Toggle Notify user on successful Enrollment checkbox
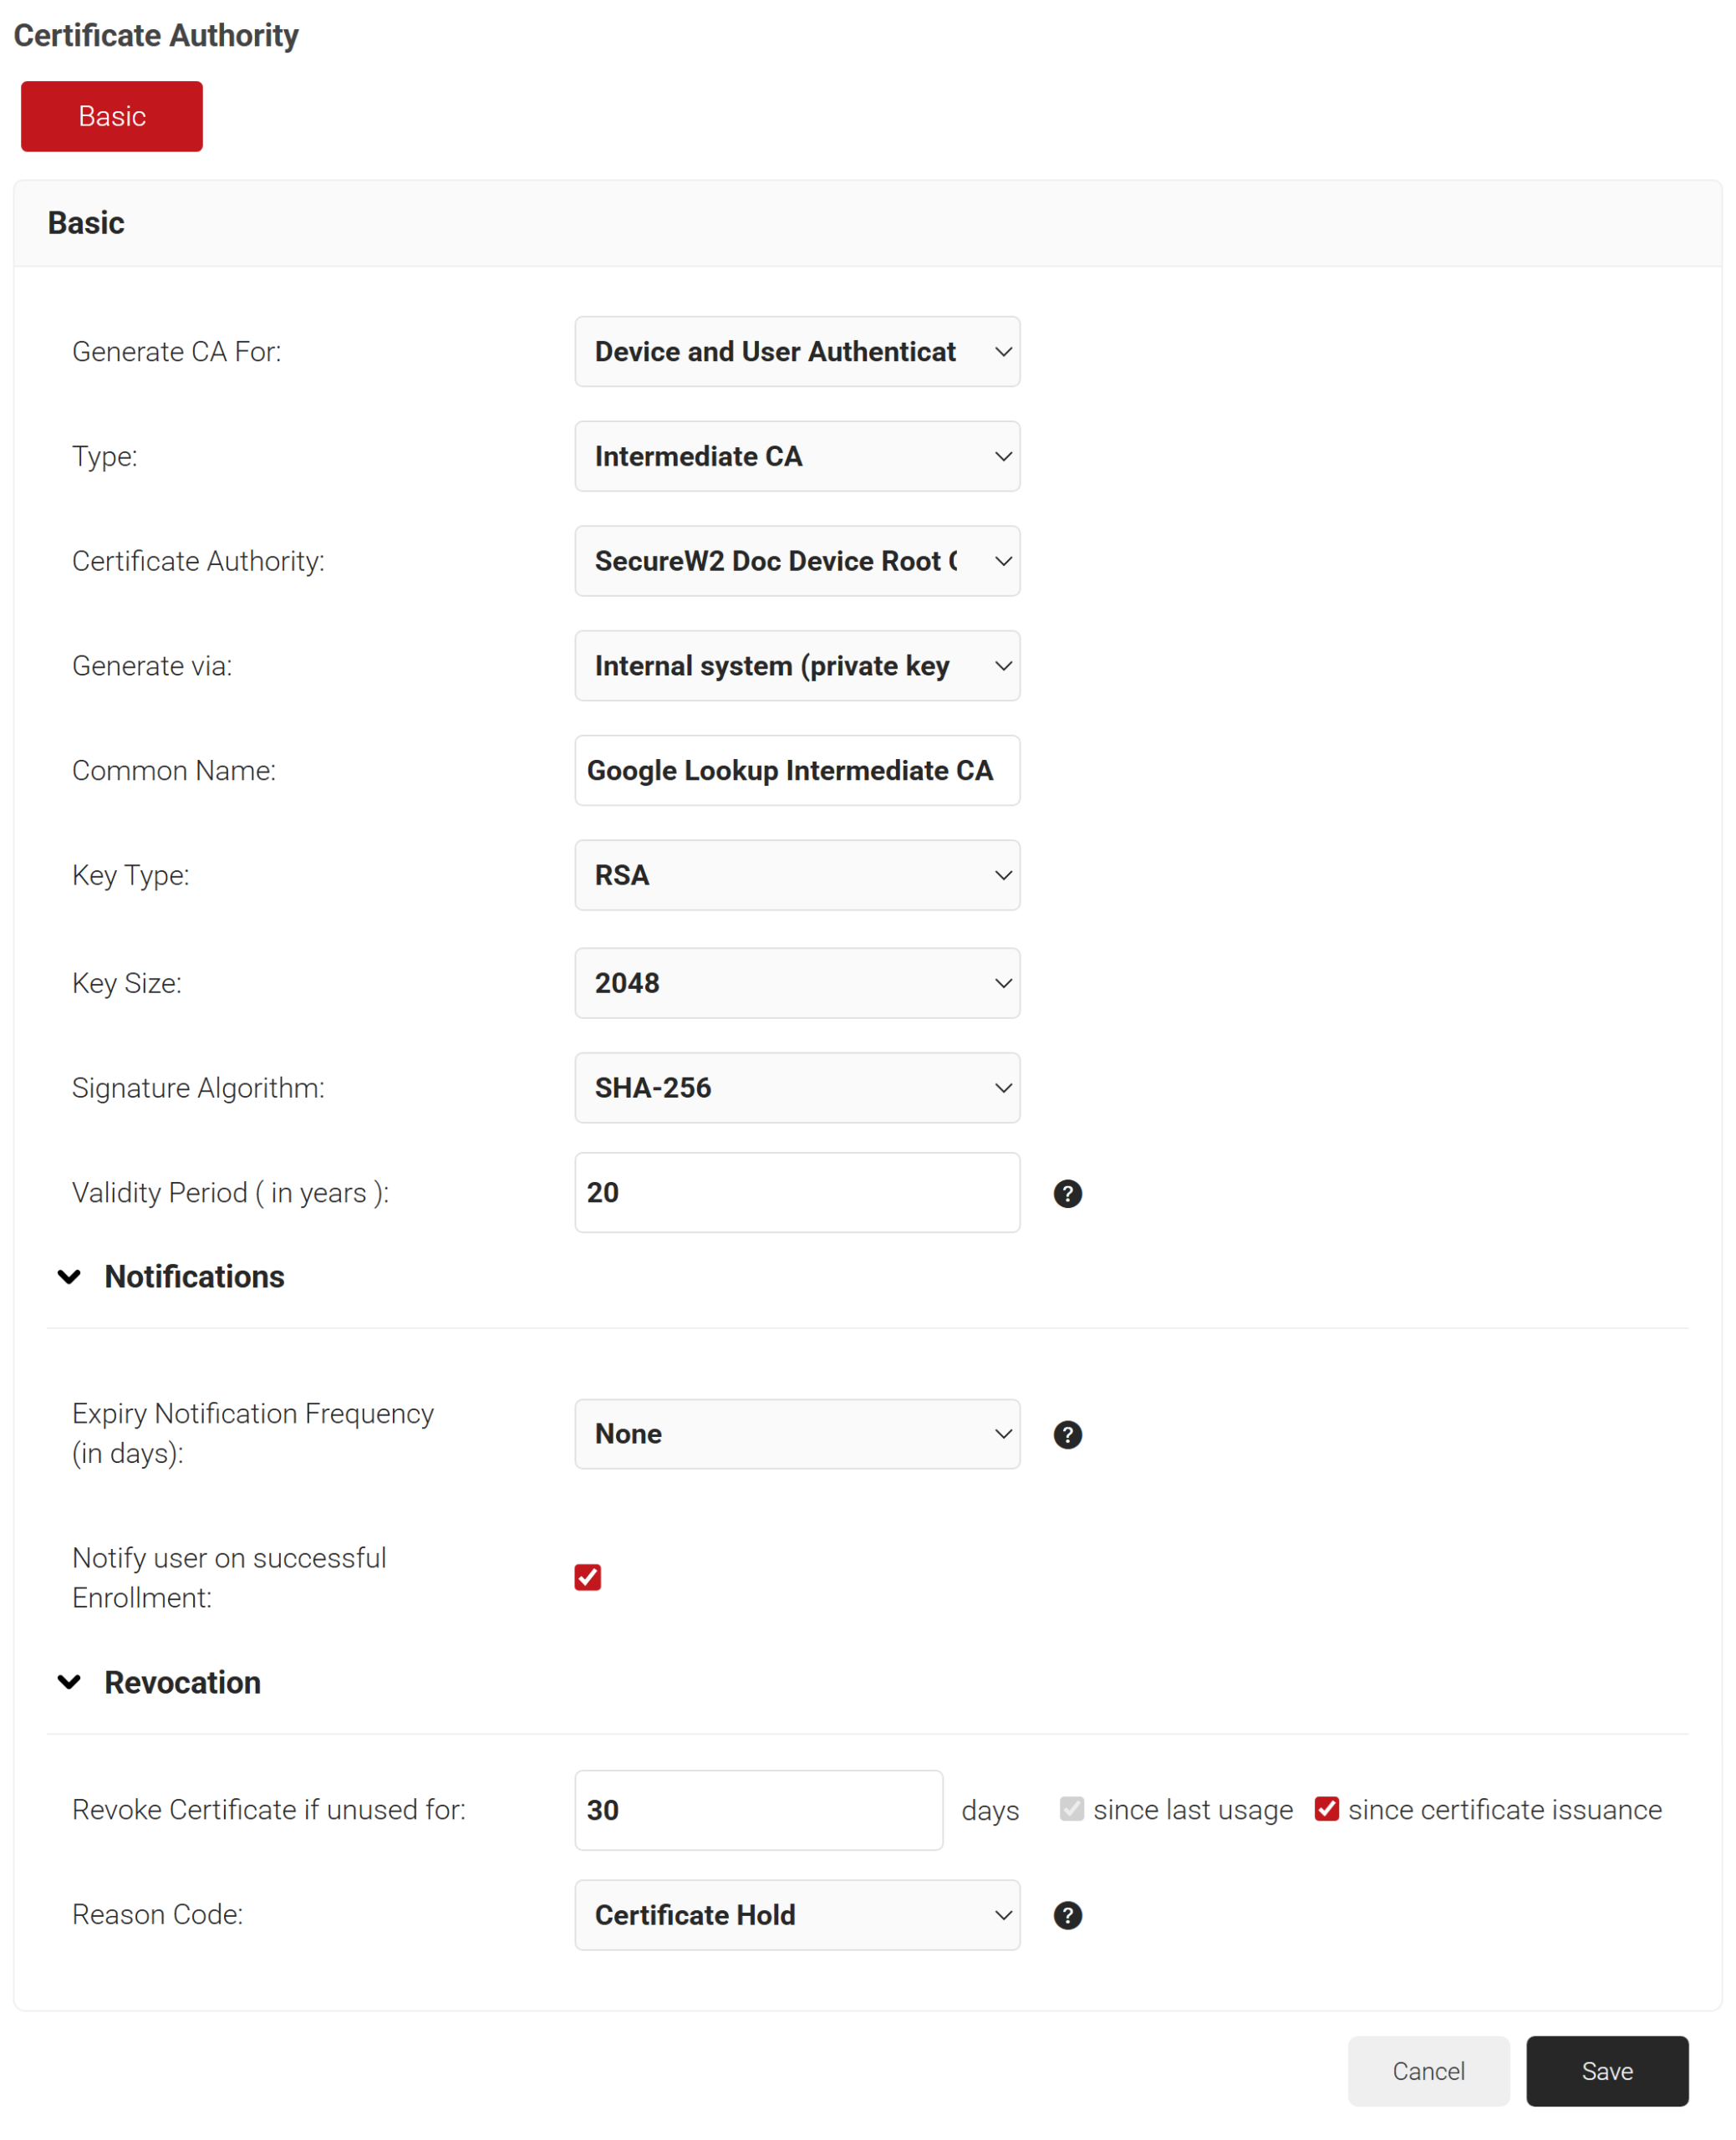The height and width of the screenshot is (2140, 1736). (x=587, y=1576)
